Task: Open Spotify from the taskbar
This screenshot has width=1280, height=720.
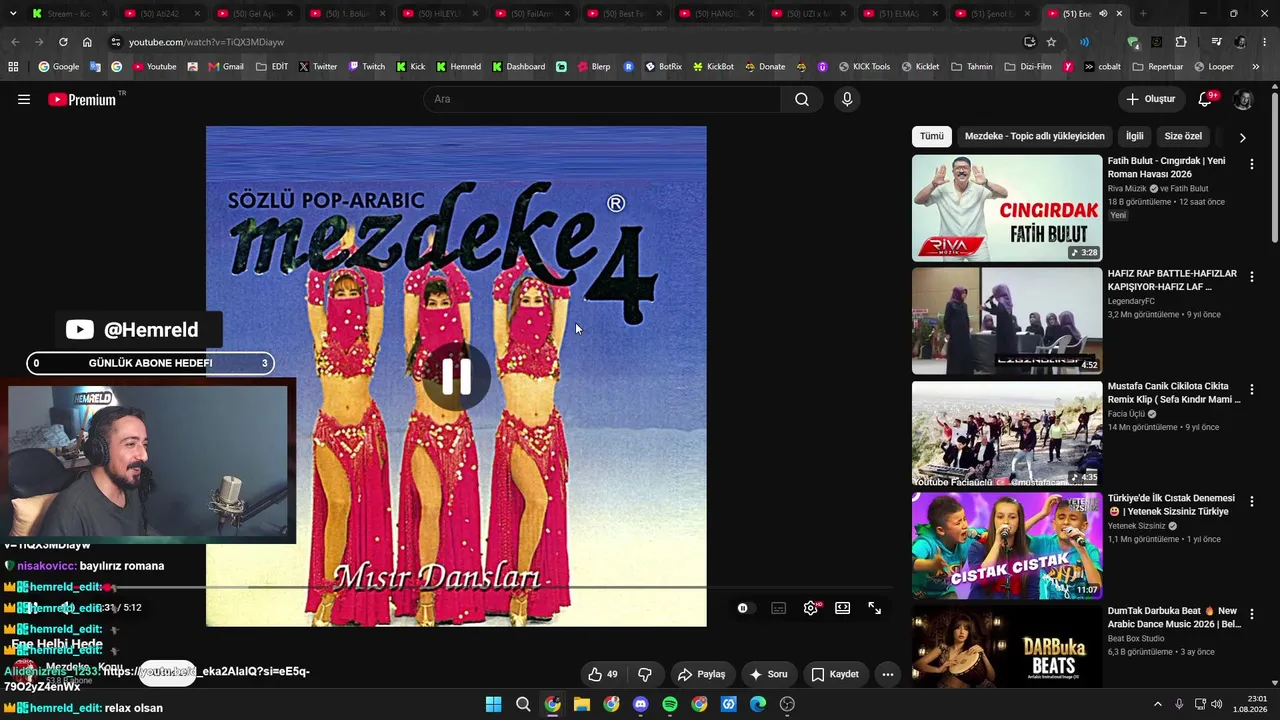Action: tap(670, 704)
